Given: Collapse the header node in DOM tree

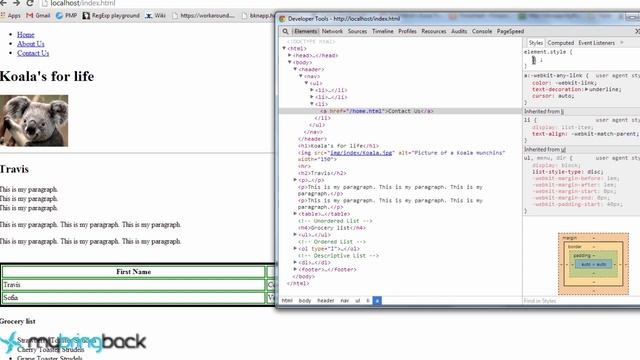Looking at the screenshot, I should coord(296,69).
